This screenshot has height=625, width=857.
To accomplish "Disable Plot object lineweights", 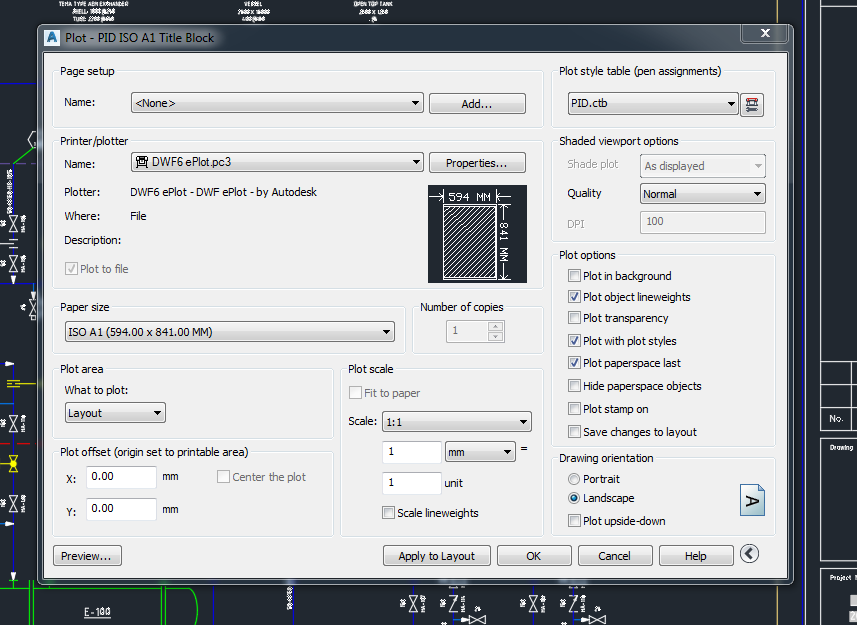I will click(x=575, y=297).
